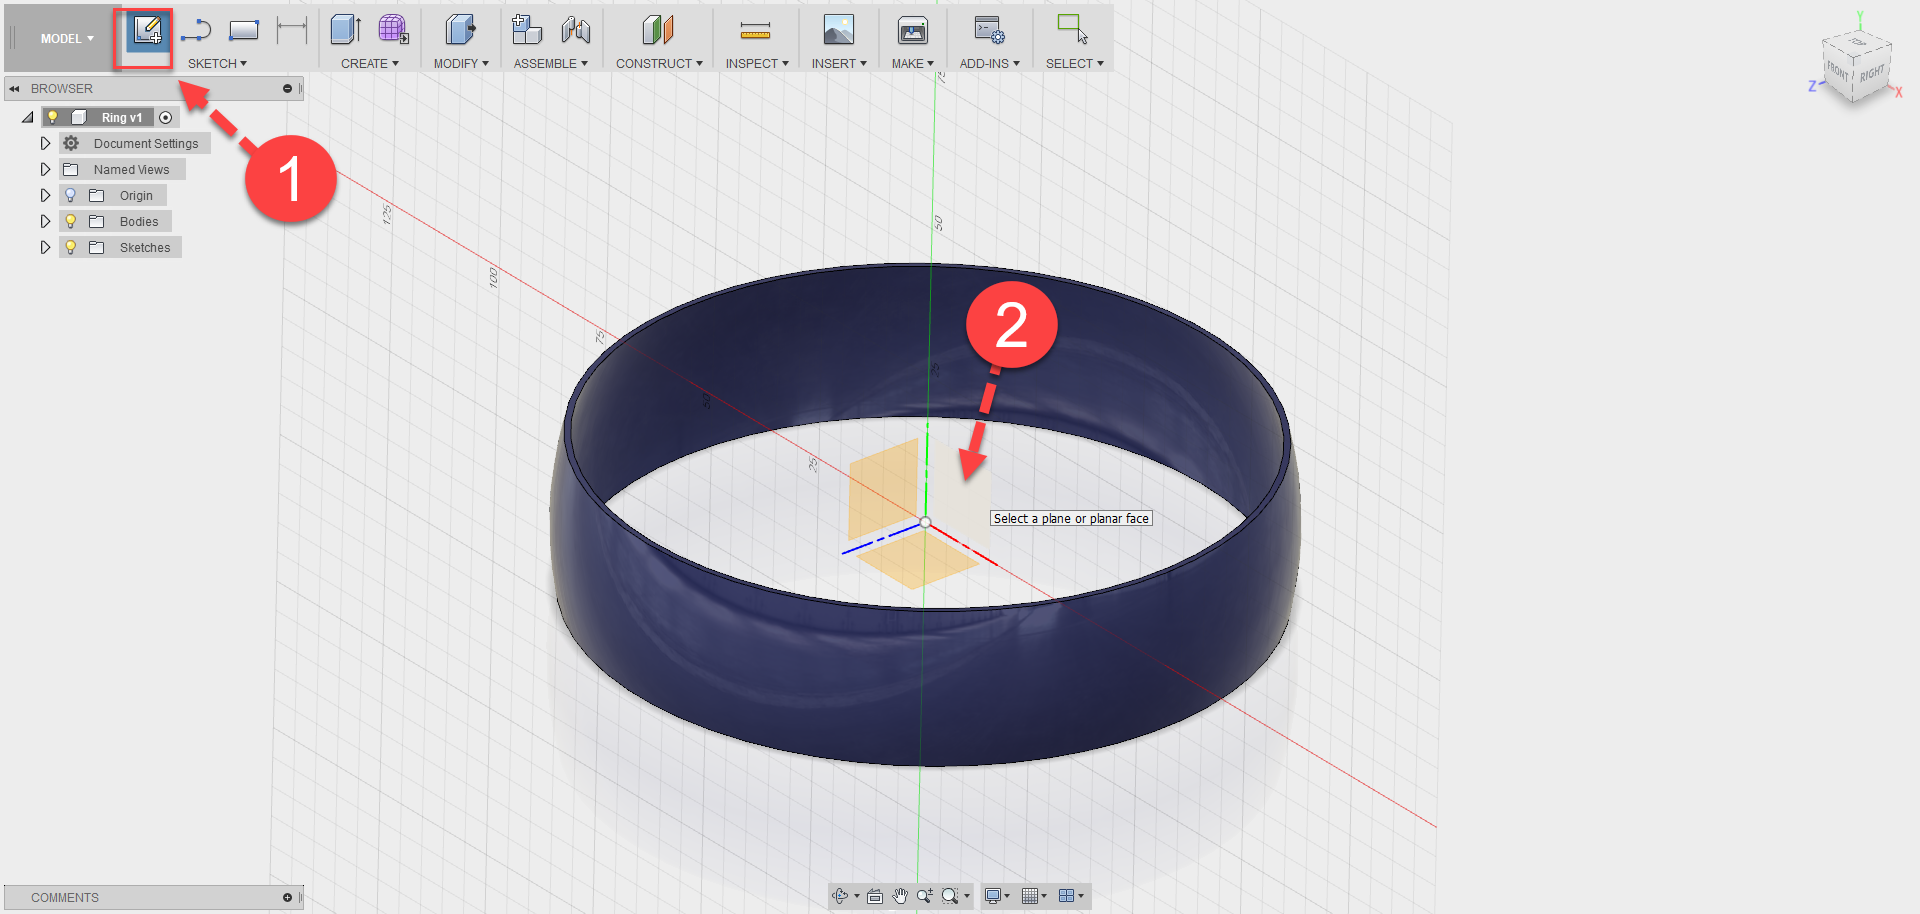Open the CONSTRUCT menu

(658, 63)
